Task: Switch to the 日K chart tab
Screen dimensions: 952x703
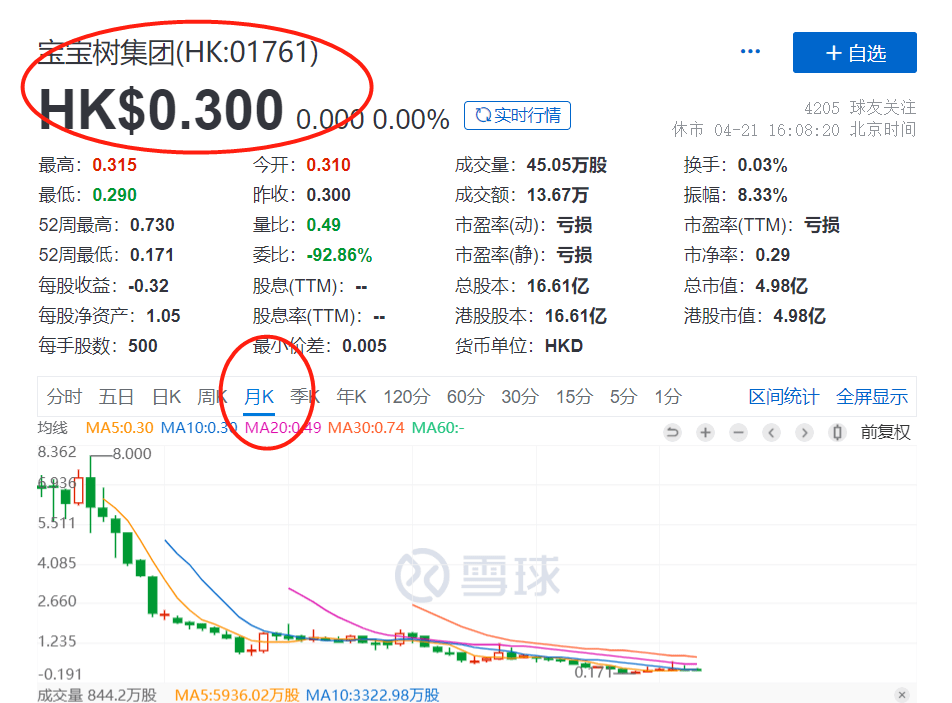Action: pyautogui.click(x=166, y=396)
